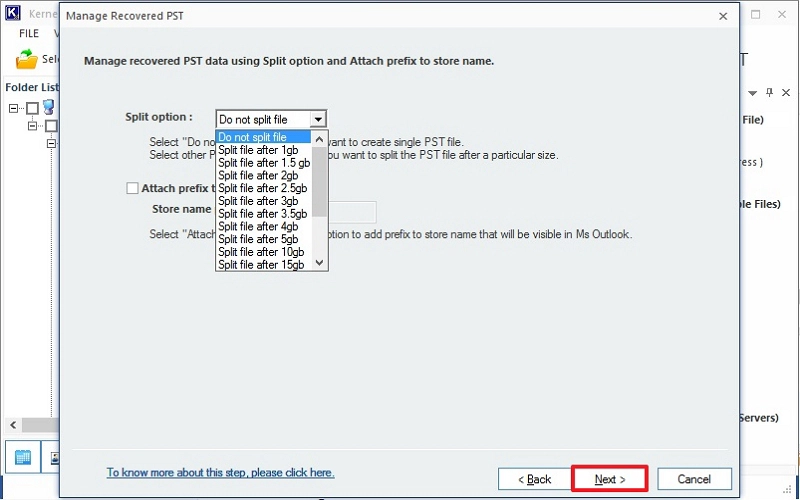The width and height of the screenshot is (800, 500).
Task: Toggle the Split option dropdown arrow
Action: (x=317, y=119)
